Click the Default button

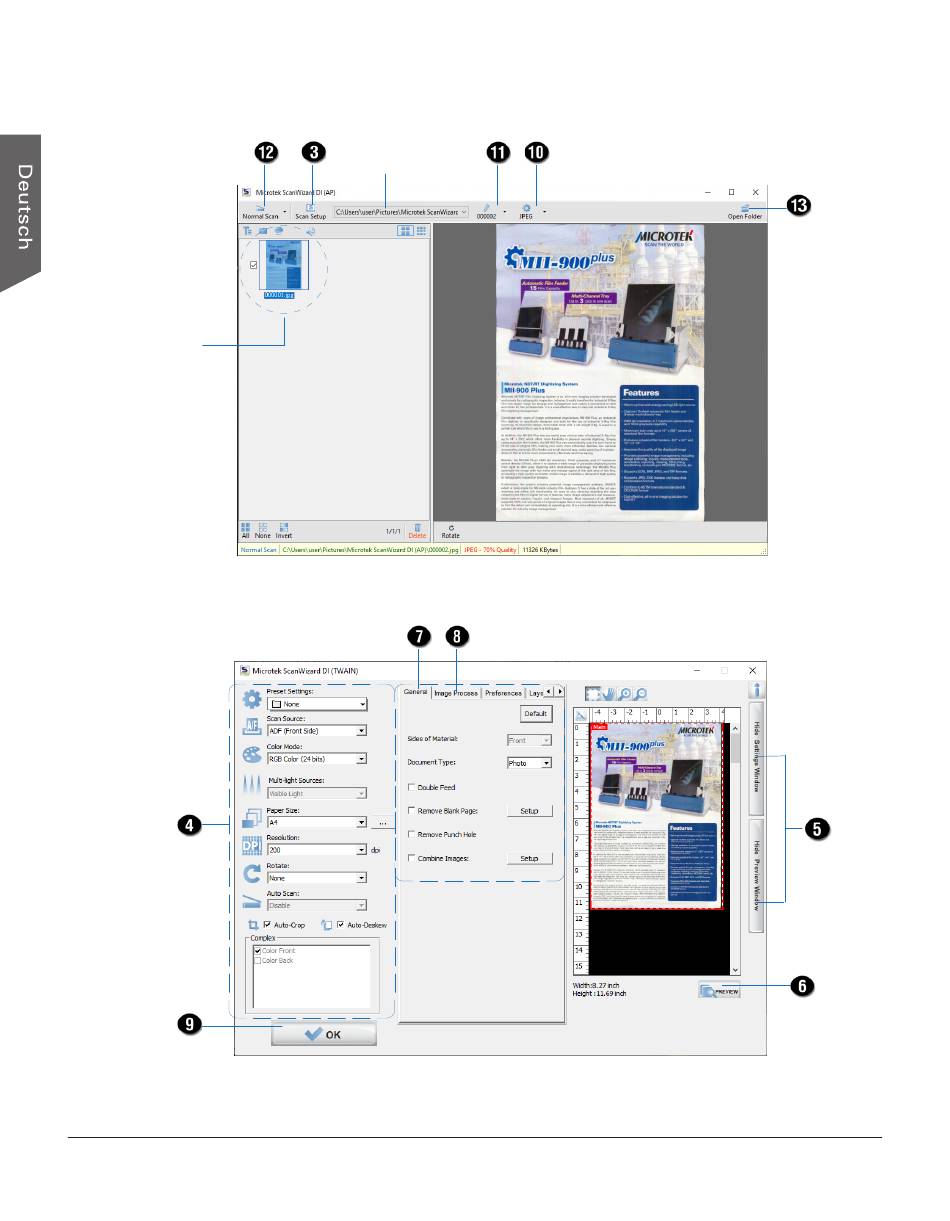click(x=536, y=714)
